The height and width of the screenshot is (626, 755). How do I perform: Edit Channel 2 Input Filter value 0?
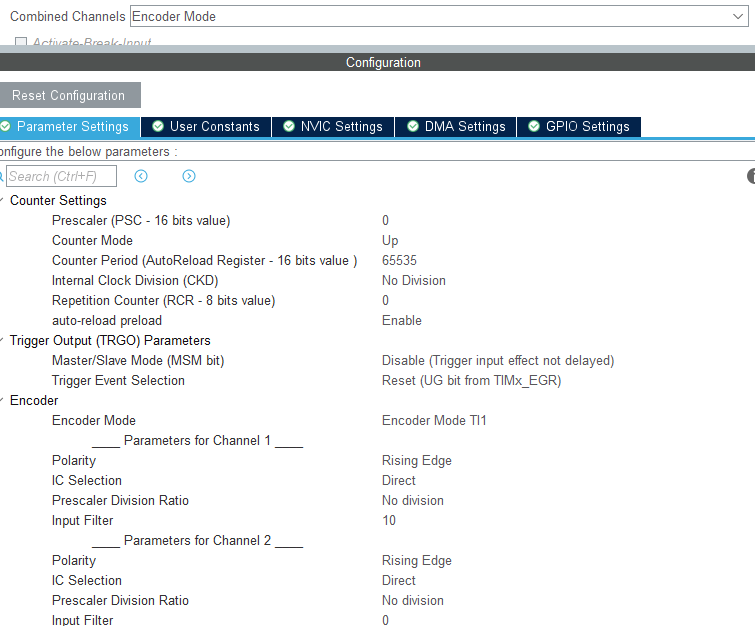pyautogui.click(x=385, y=620)
